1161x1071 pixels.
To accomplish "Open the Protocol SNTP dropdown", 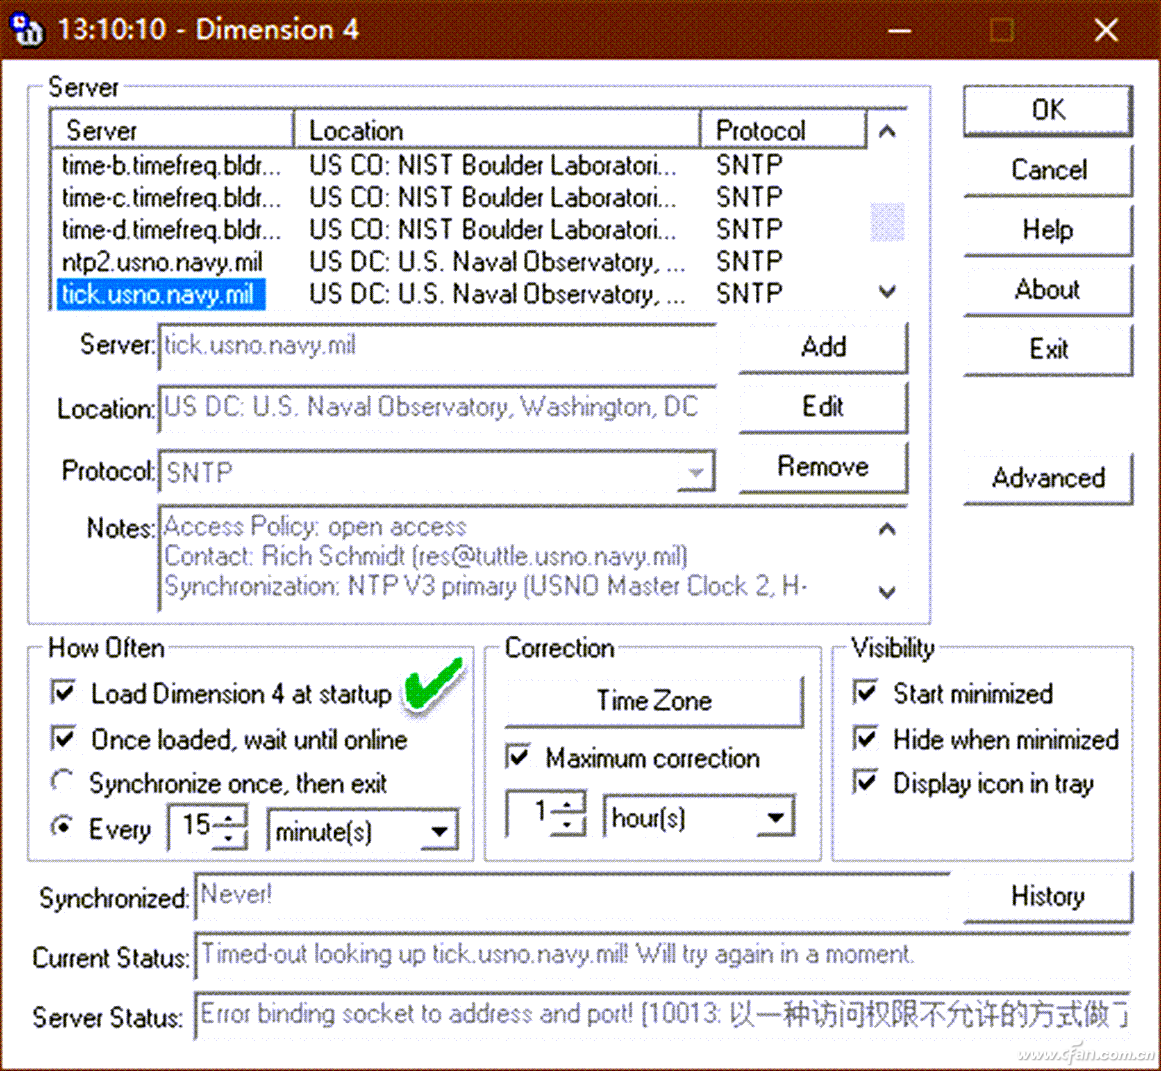I will click(x=695, y=472).
